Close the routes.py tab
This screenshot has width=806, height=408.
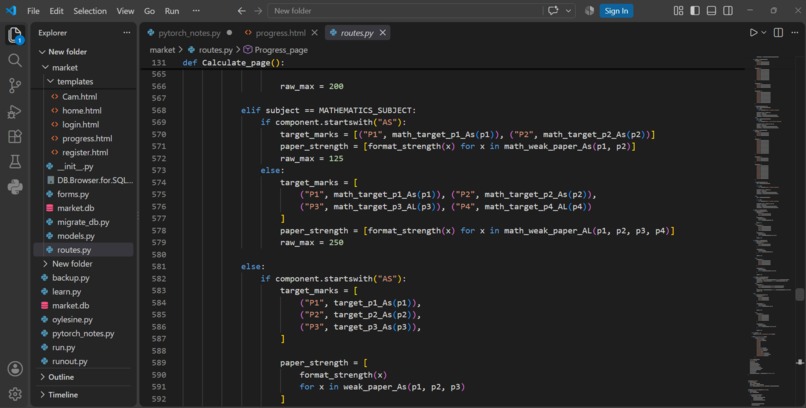[382, 33]
